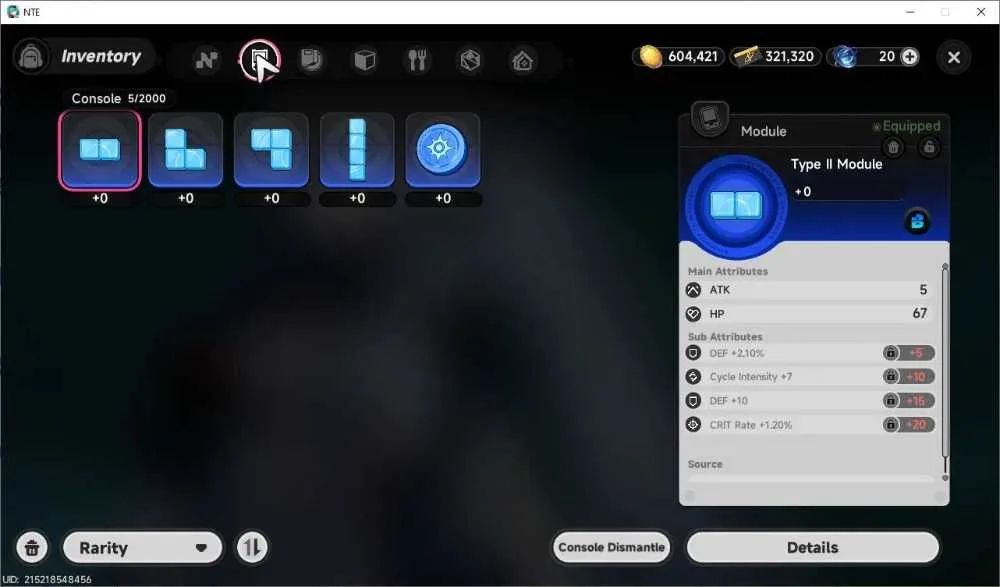Switch to the stacked documents inventory tab

(311, 60)
